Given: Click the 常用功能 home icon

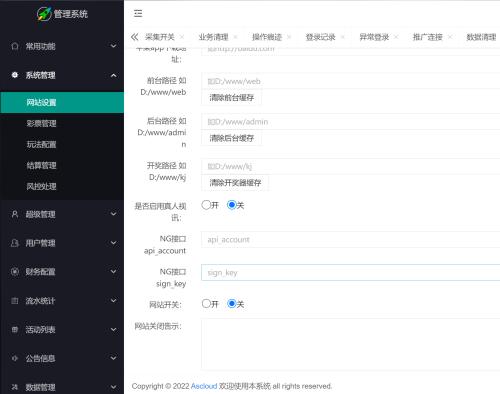Looking at the screenshot, I should coord(15,46).
